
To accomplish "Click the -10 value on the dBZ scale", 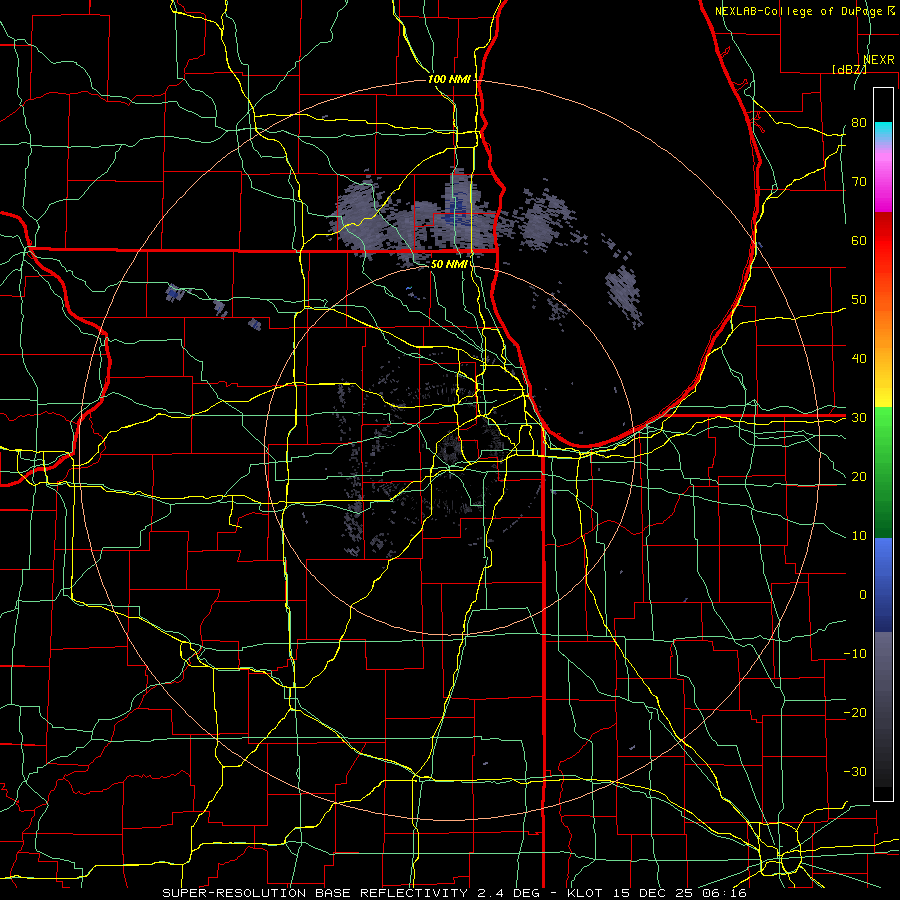I will pos(855,654).
